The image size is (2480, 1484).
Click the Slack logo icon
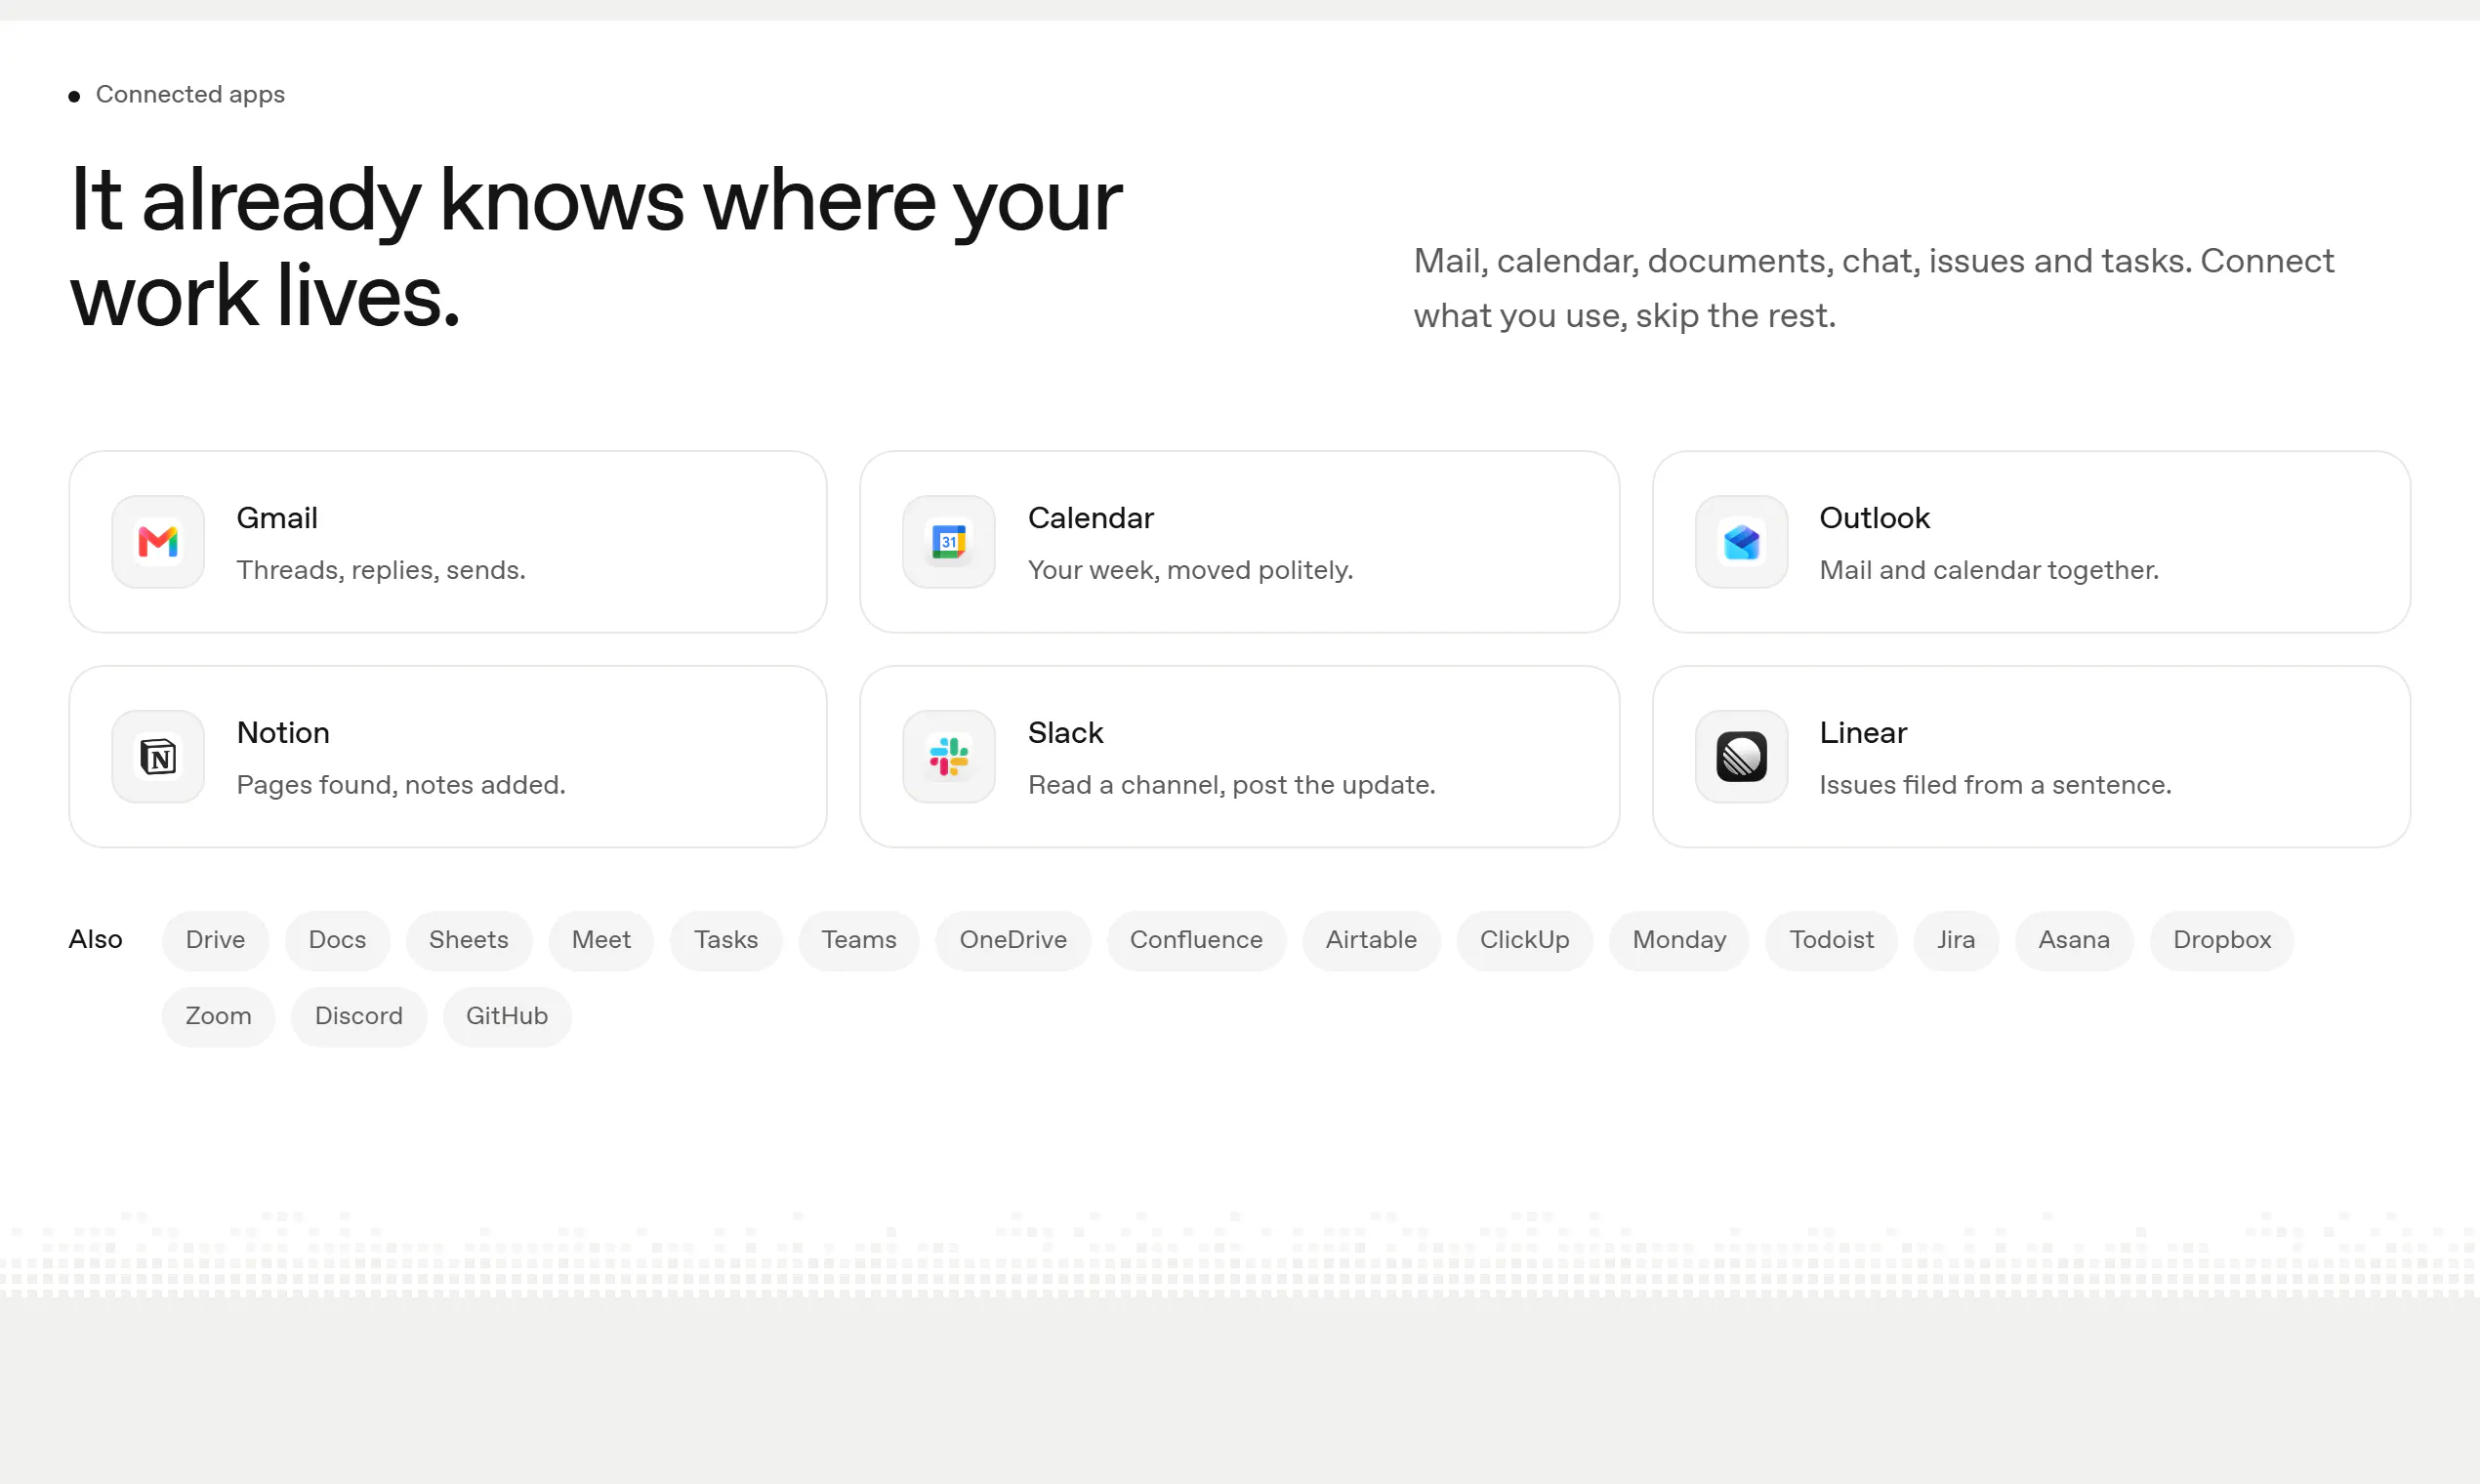tap(948, 757)
